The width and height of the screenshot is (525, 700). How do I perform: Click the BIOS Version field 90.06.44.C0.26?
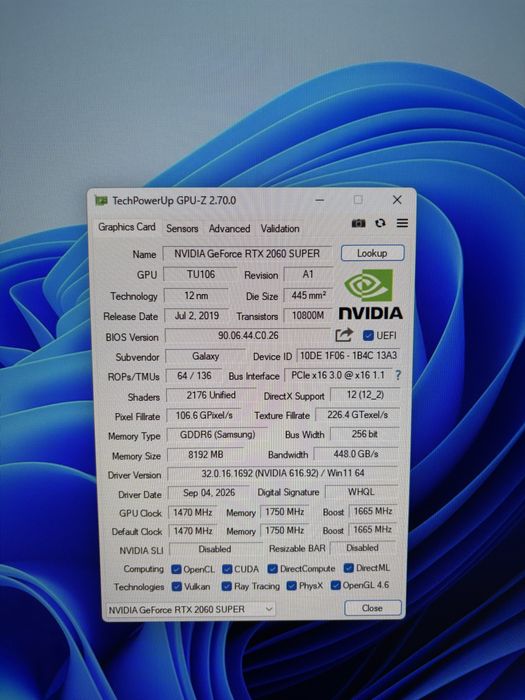pos(248,335)
